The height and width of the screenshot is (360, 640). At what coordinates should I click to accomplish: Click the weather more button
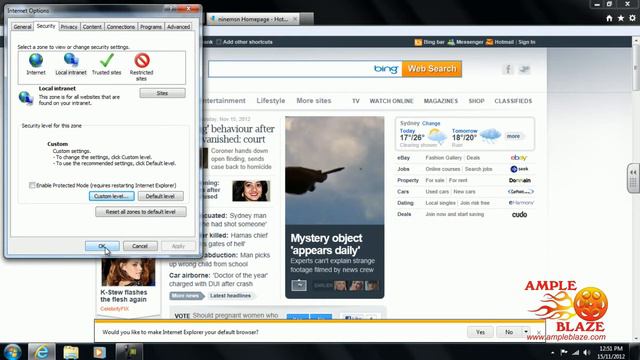pos(513,136)
